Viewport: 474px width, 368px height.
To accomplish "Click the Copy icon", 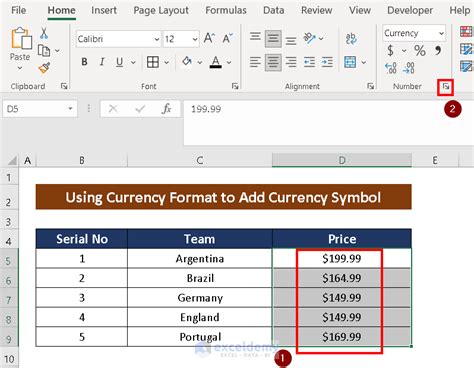I will point(44,51).
